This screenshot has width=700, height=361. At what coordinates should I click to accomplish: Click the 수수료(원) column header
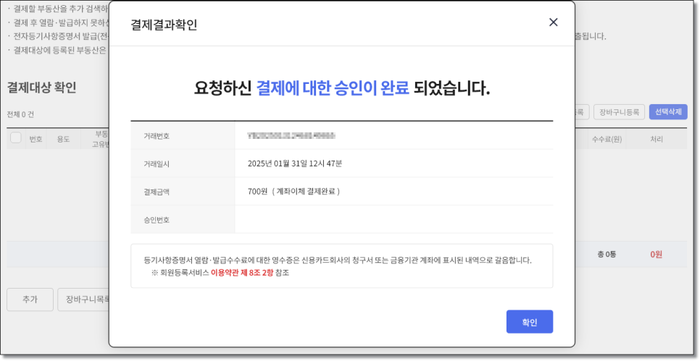click(607, 139)
